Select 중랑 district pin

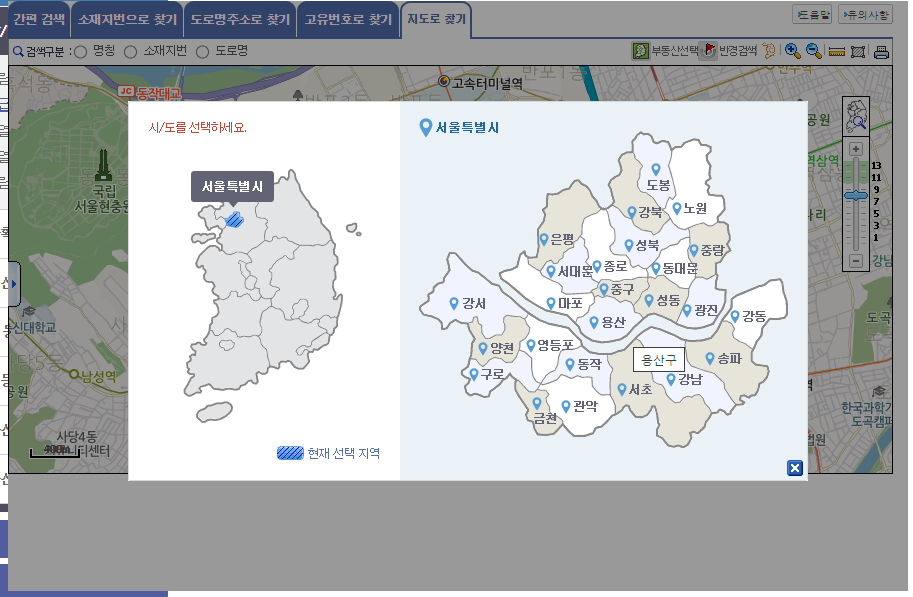[x=693, y=250]
